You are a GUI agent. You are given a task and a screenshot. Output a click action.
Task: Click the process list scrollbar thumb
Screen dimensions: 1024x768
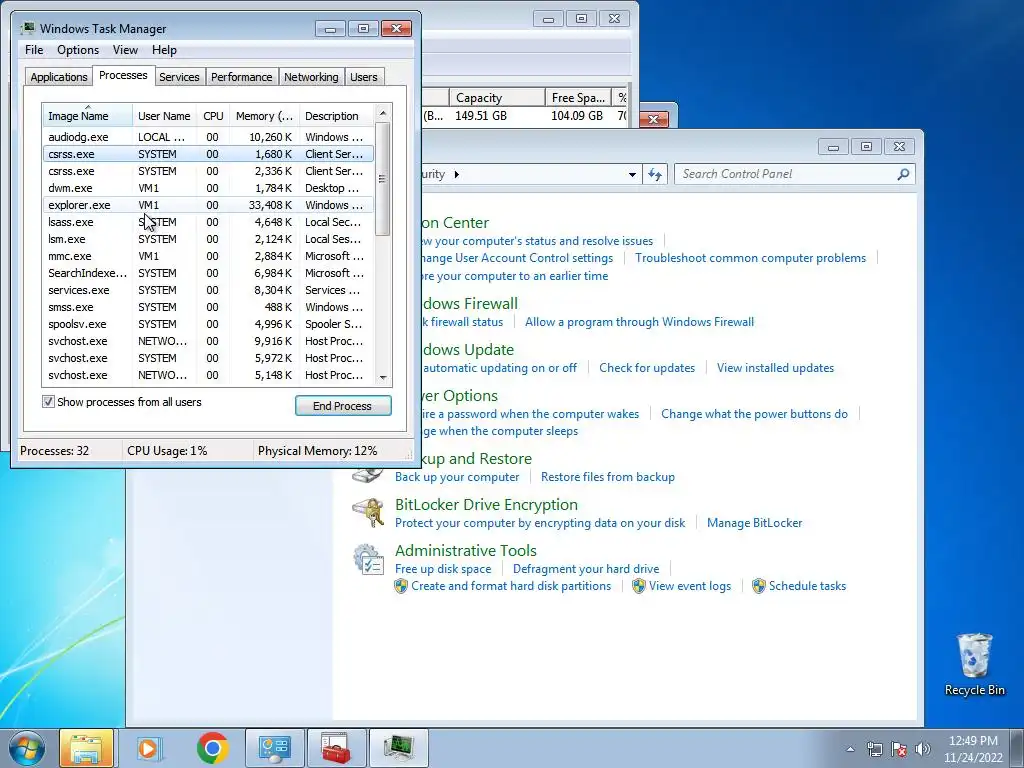coord(383,179)
